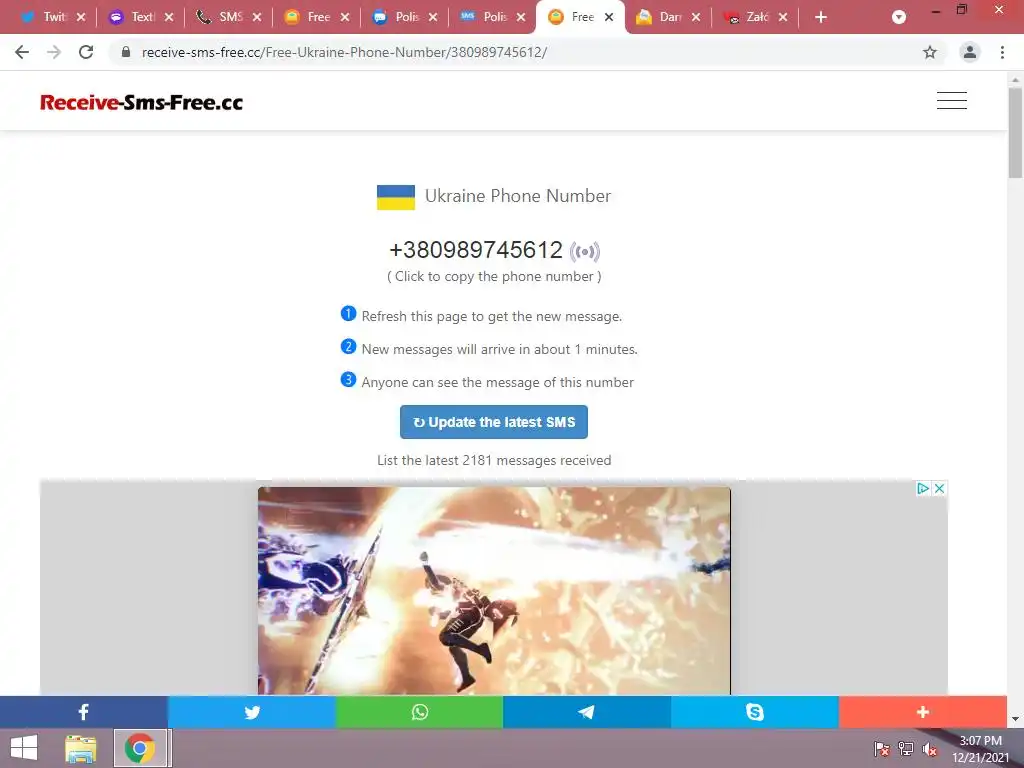Open the AdChoices info icon
This screenshot has height=768, width=1024.
[923, 488]
